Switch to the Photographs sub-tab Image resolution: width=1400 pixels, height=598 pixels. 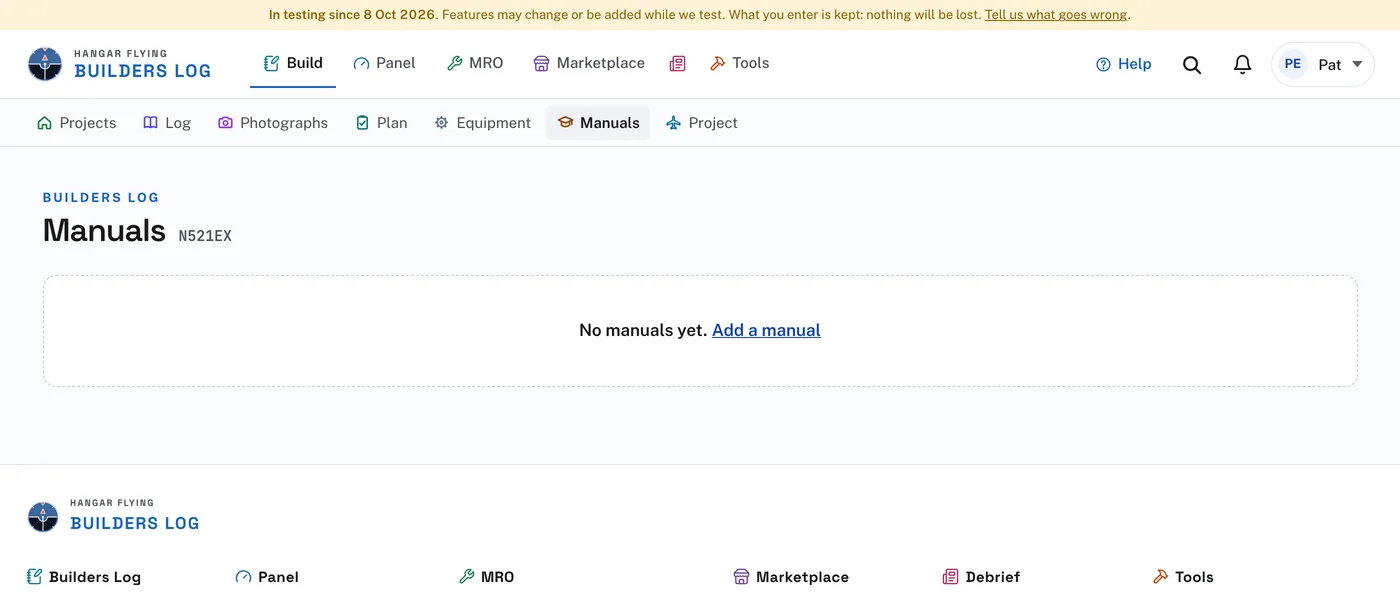pyautogui.click(x=273, y=123)
